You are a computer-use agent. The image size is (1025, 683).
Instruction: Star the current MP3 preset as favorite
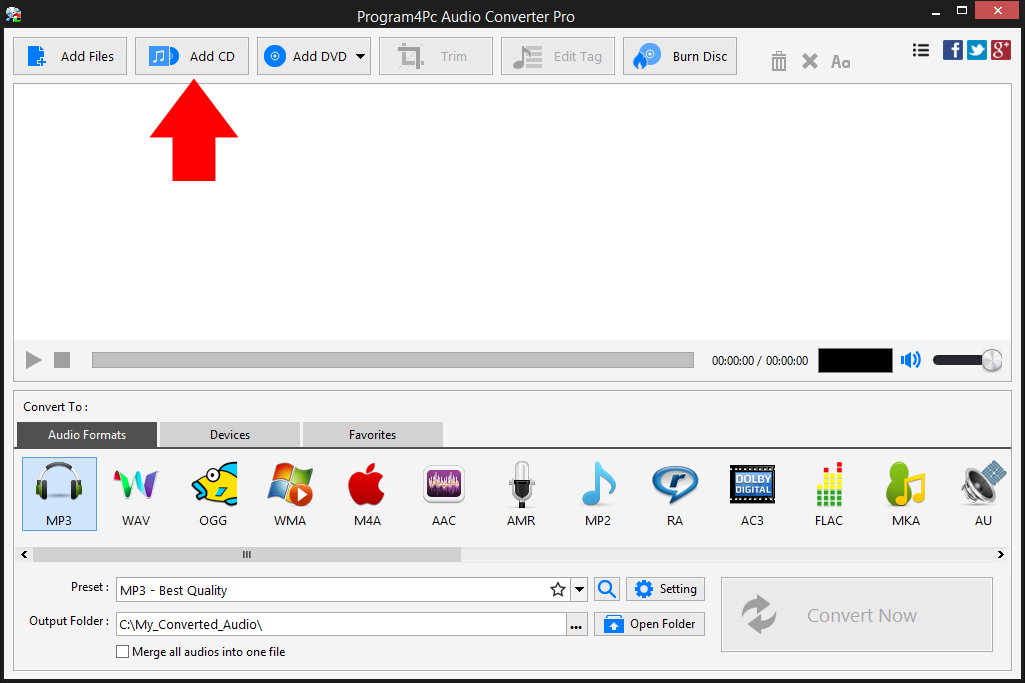click(x=557, y=589)
